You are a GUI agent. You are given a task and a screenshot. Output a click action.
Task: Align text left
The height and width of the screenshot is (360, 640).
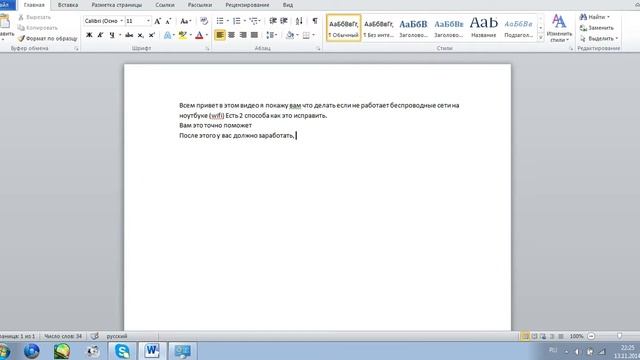coord(220,35)
